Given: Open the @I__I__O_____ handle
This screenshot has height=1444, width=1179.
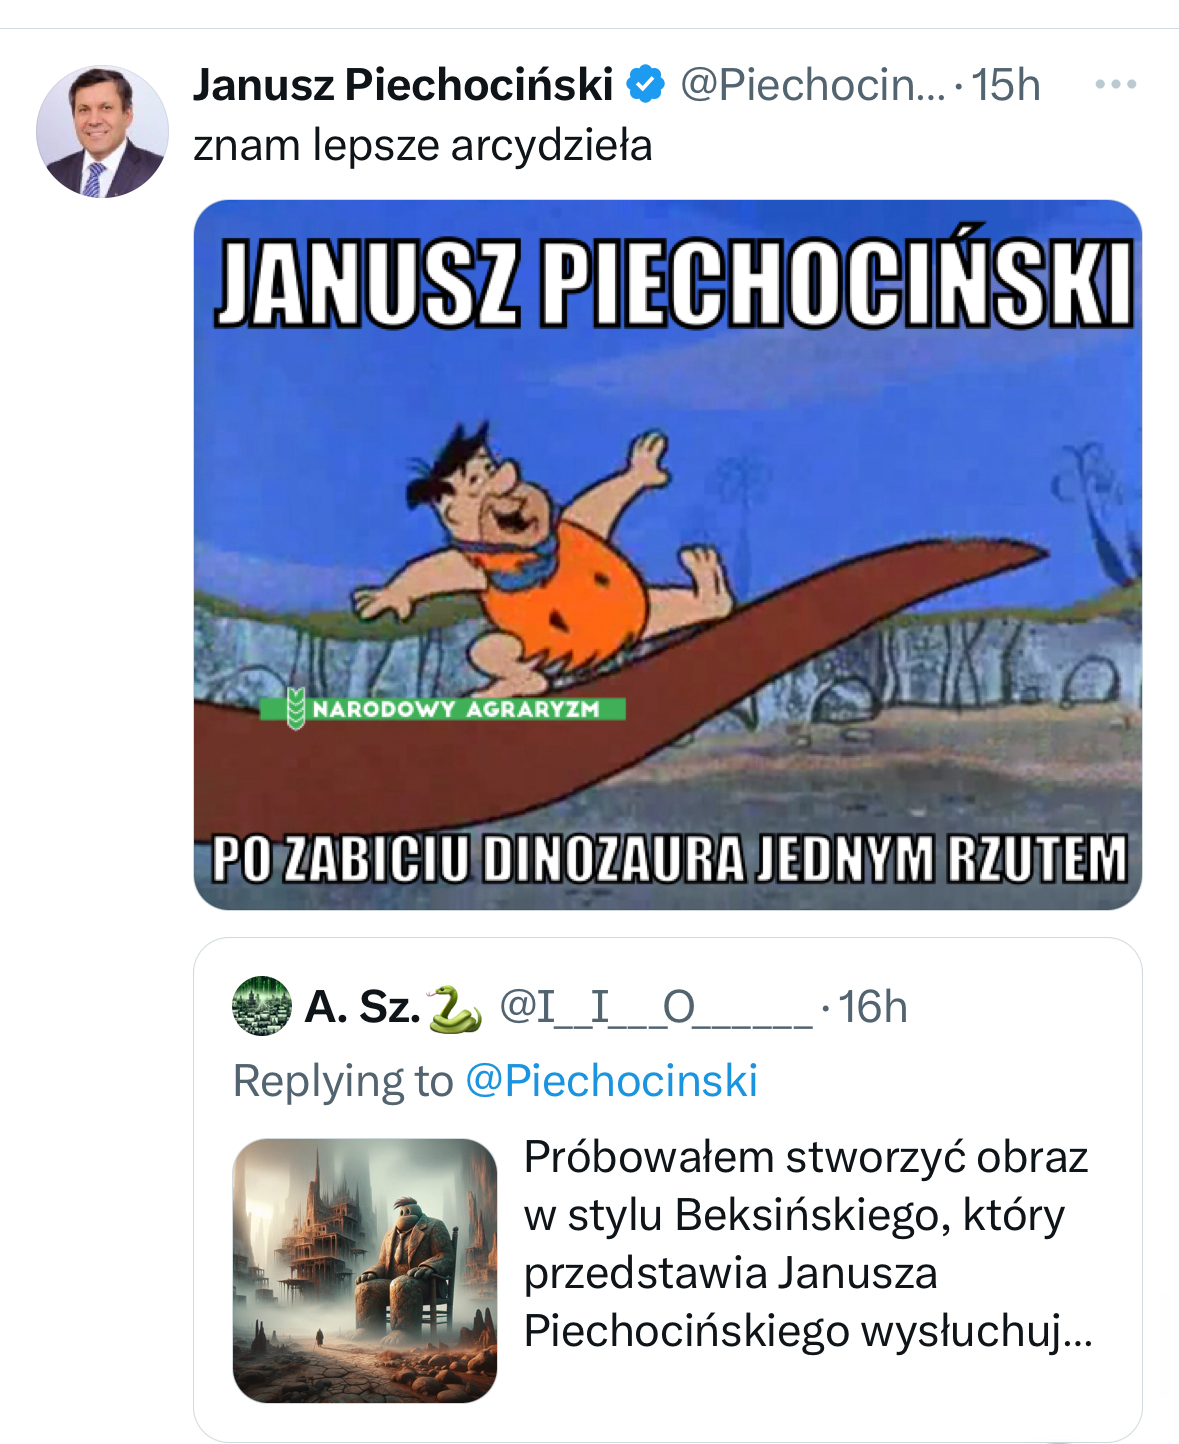Looking at the screenshot, I should tap(655, 1007).
